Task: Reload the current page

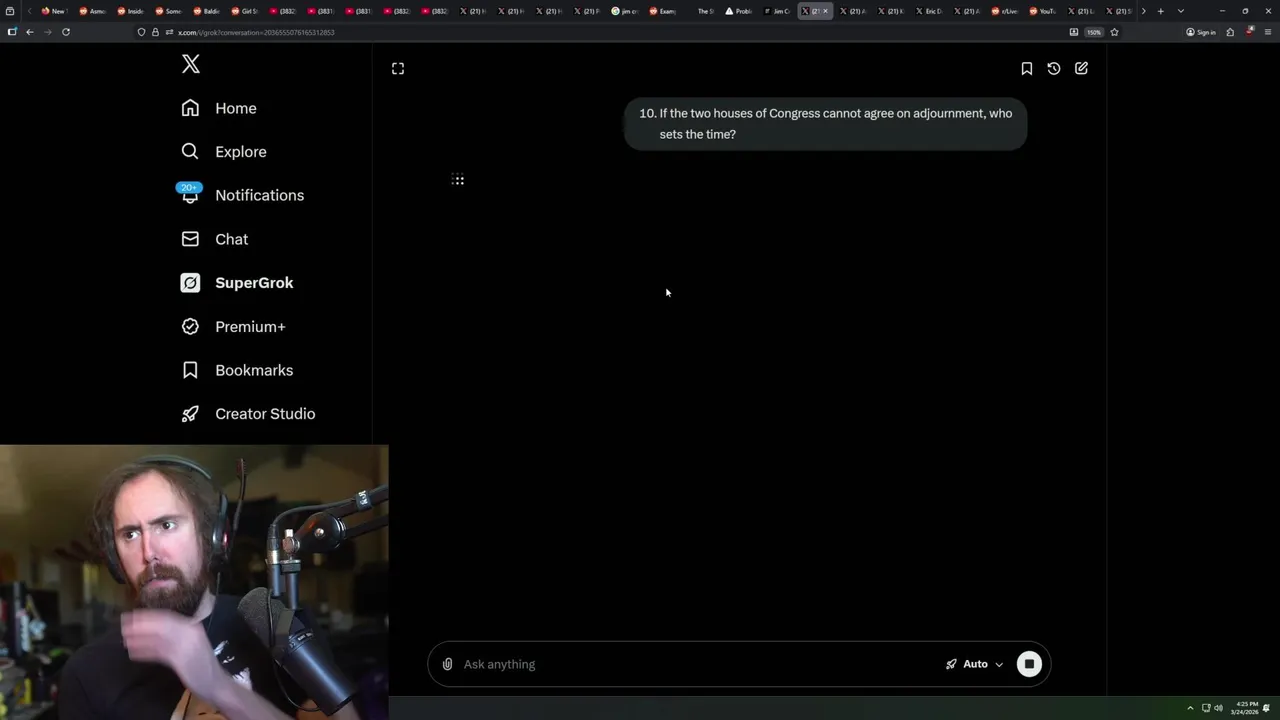Action: click(x=66, y=32)
